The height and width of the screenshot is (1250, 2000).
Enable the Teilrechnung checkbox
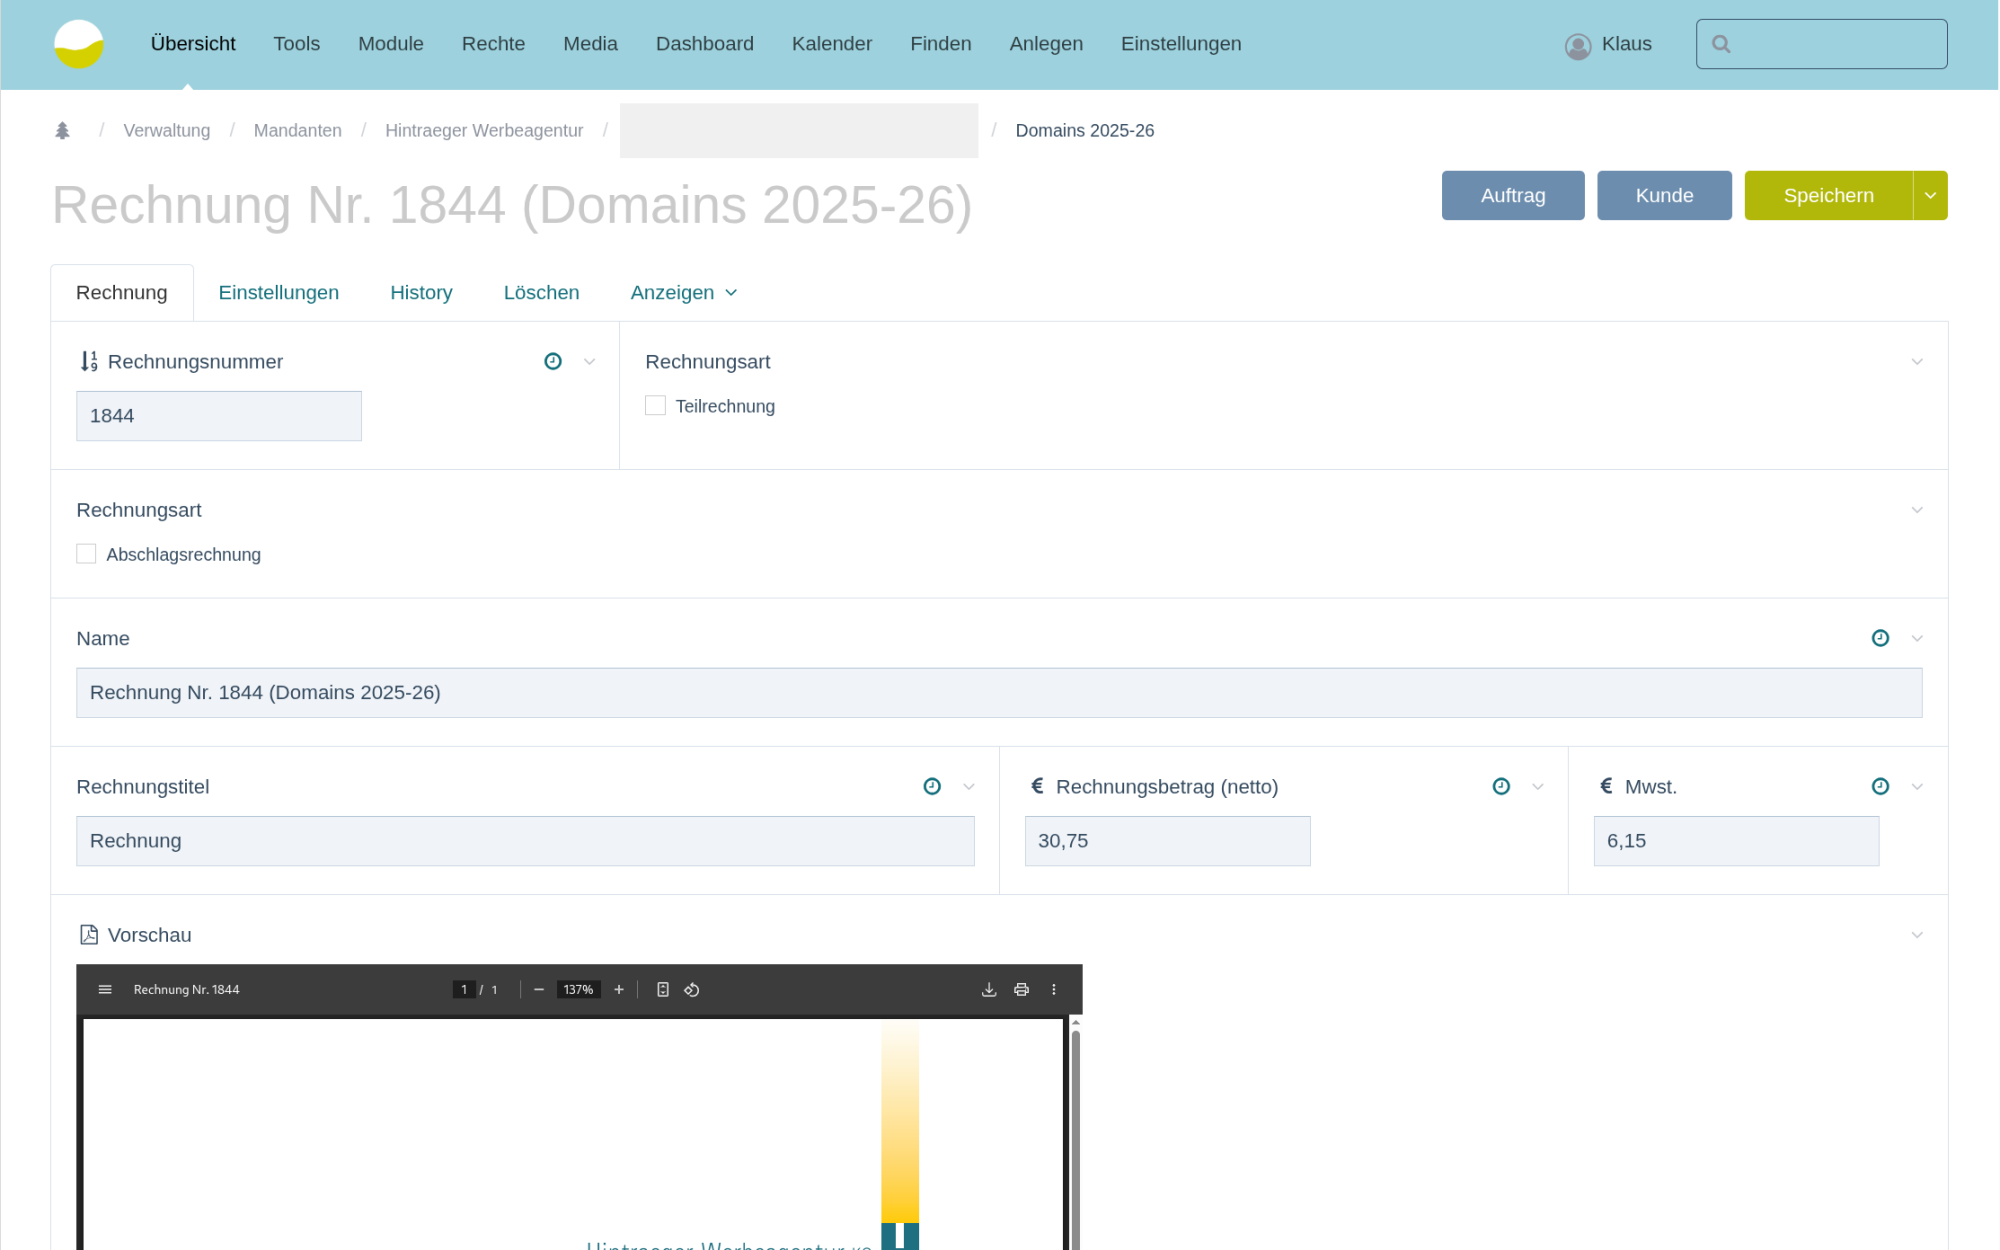tap(656, 406)
